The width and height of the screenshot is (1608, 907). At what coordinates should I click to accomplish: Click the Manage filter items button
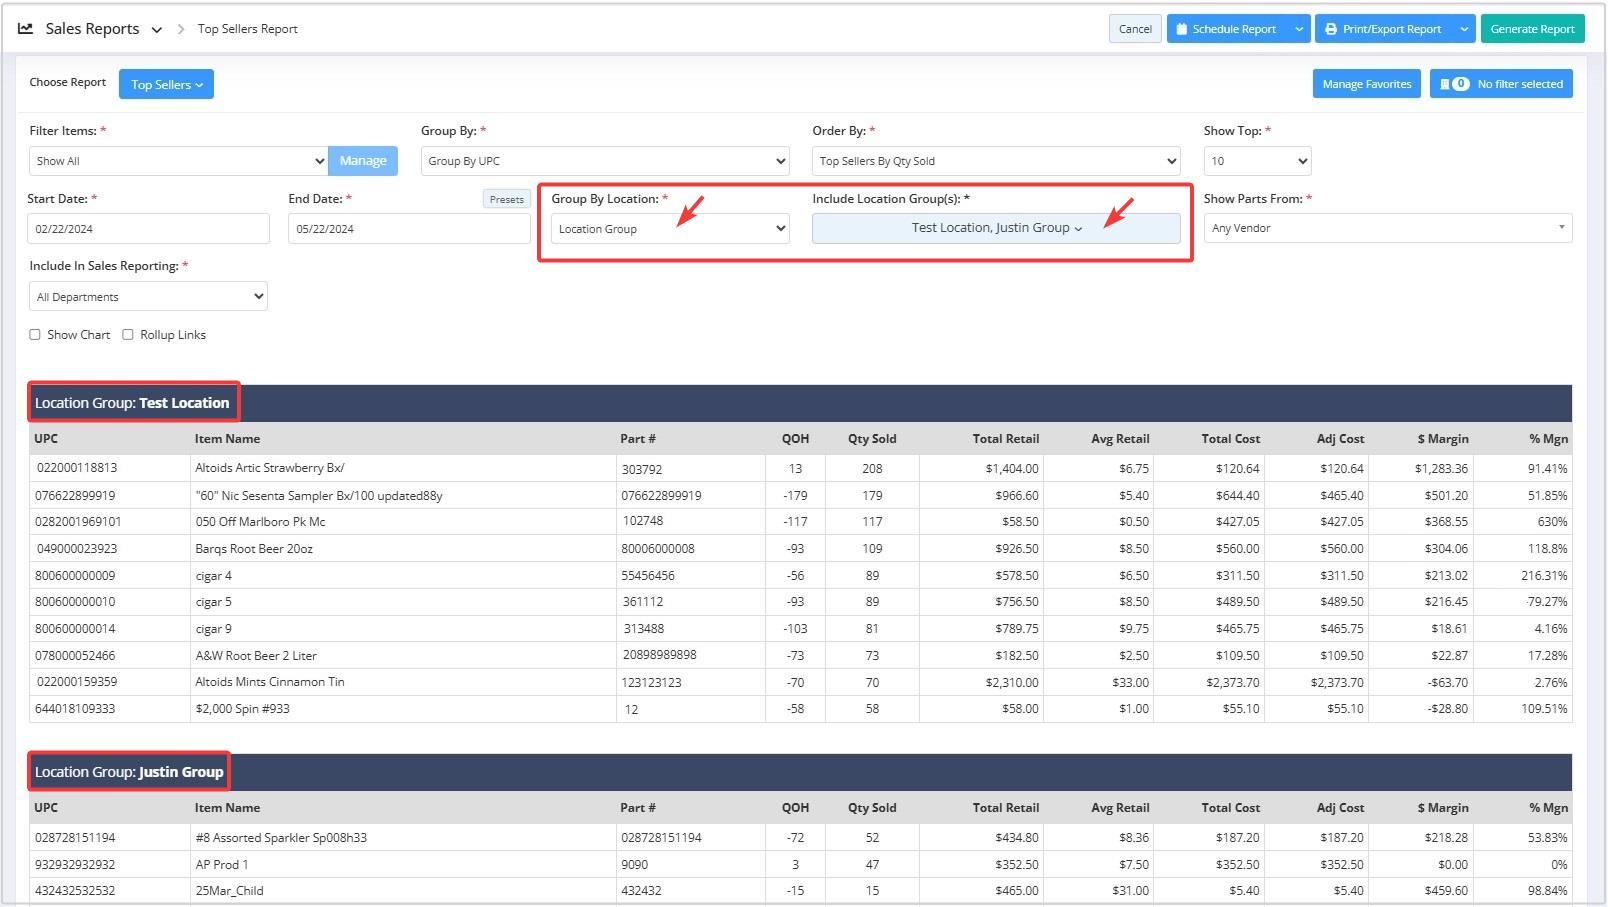[363, 161]
